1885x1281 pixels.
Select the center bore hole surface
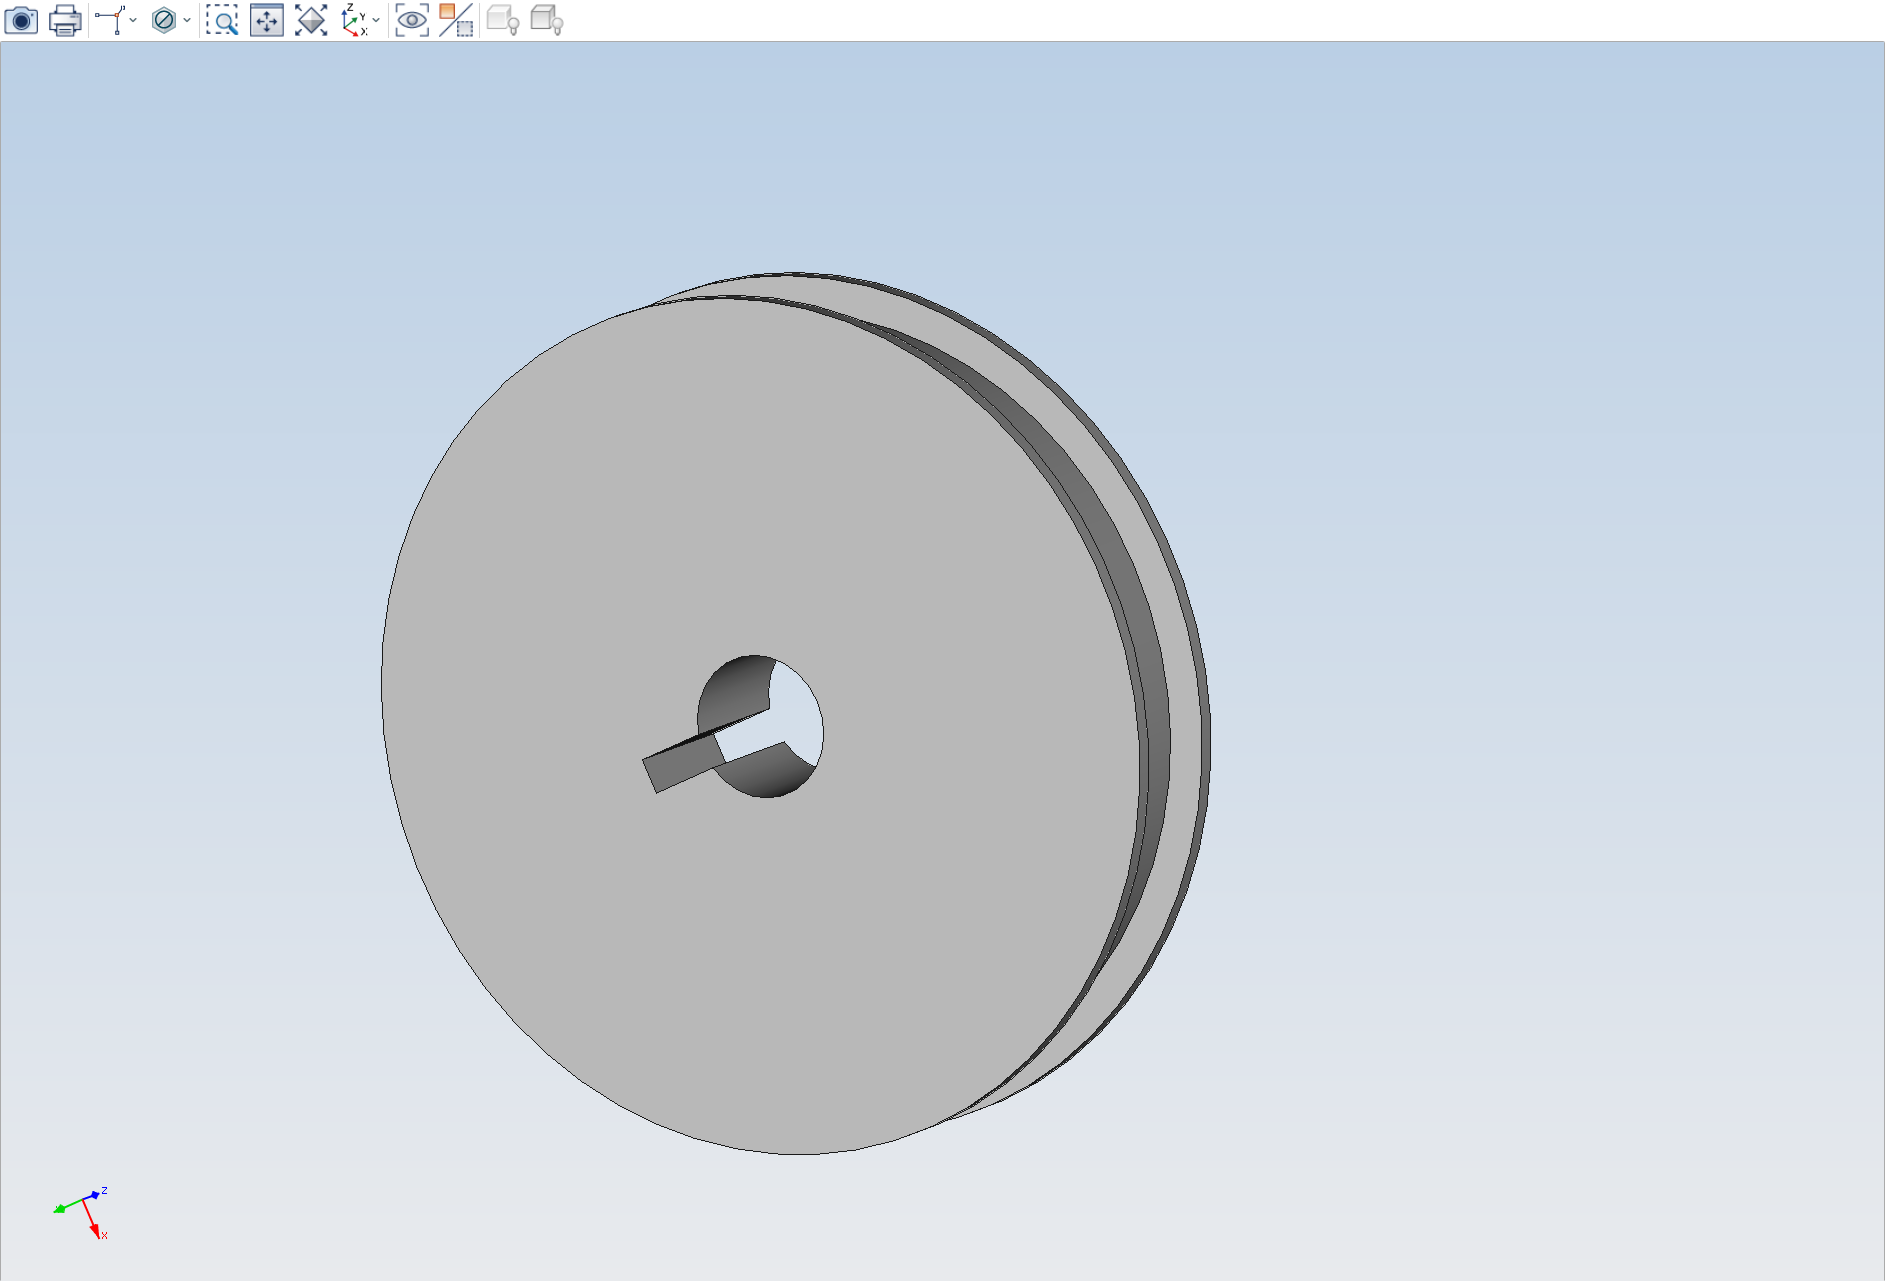point(733,690)
